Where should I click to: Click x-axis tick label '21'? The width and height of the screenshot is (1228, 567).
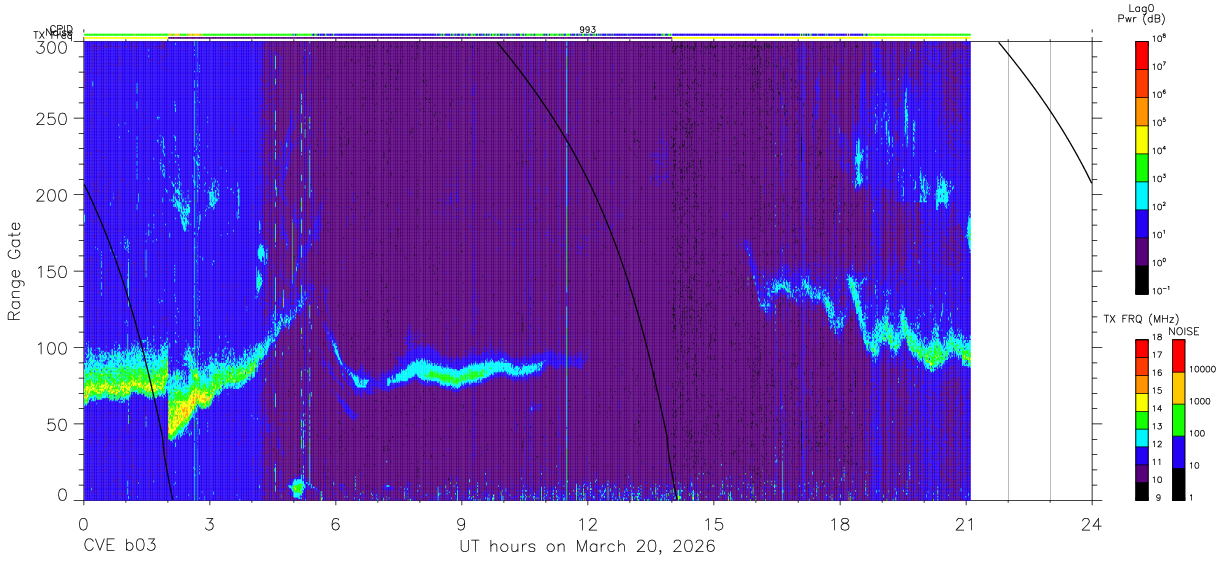tap(965, 524)
